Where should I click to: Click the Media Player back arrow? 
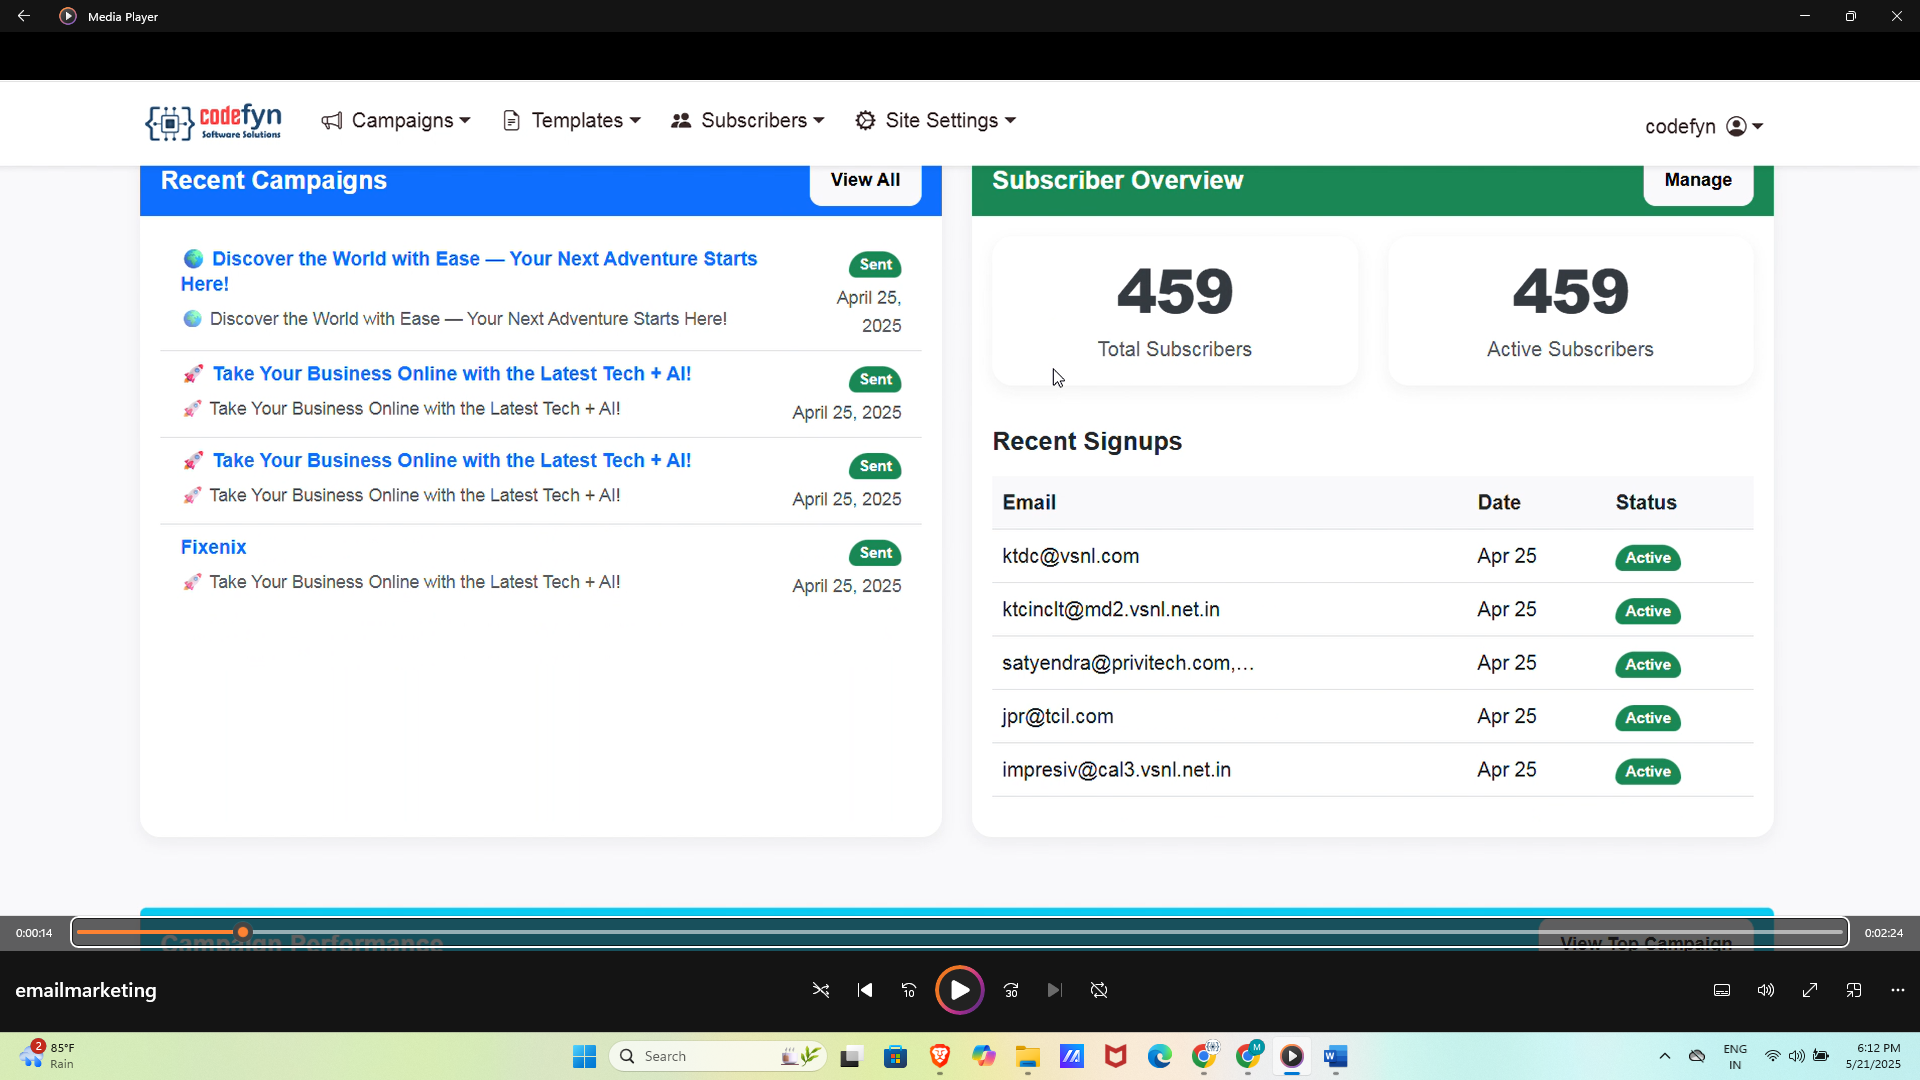[x=24, y=16]
